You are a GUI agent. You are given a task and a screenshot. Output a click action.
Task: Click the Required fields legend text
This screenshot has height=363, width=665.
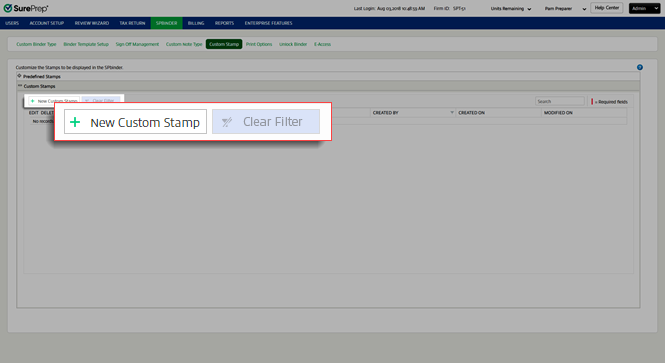tap(611, 102)
